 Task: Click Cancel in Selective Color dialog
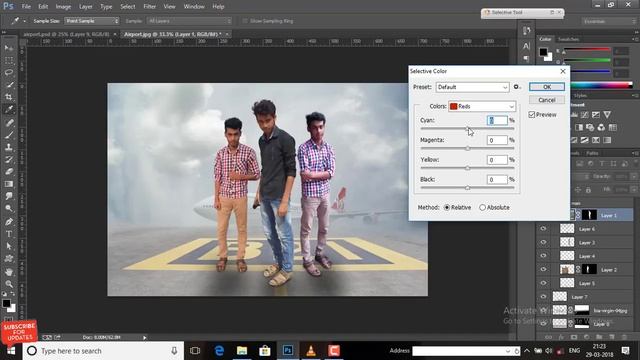tap(547, 100)
